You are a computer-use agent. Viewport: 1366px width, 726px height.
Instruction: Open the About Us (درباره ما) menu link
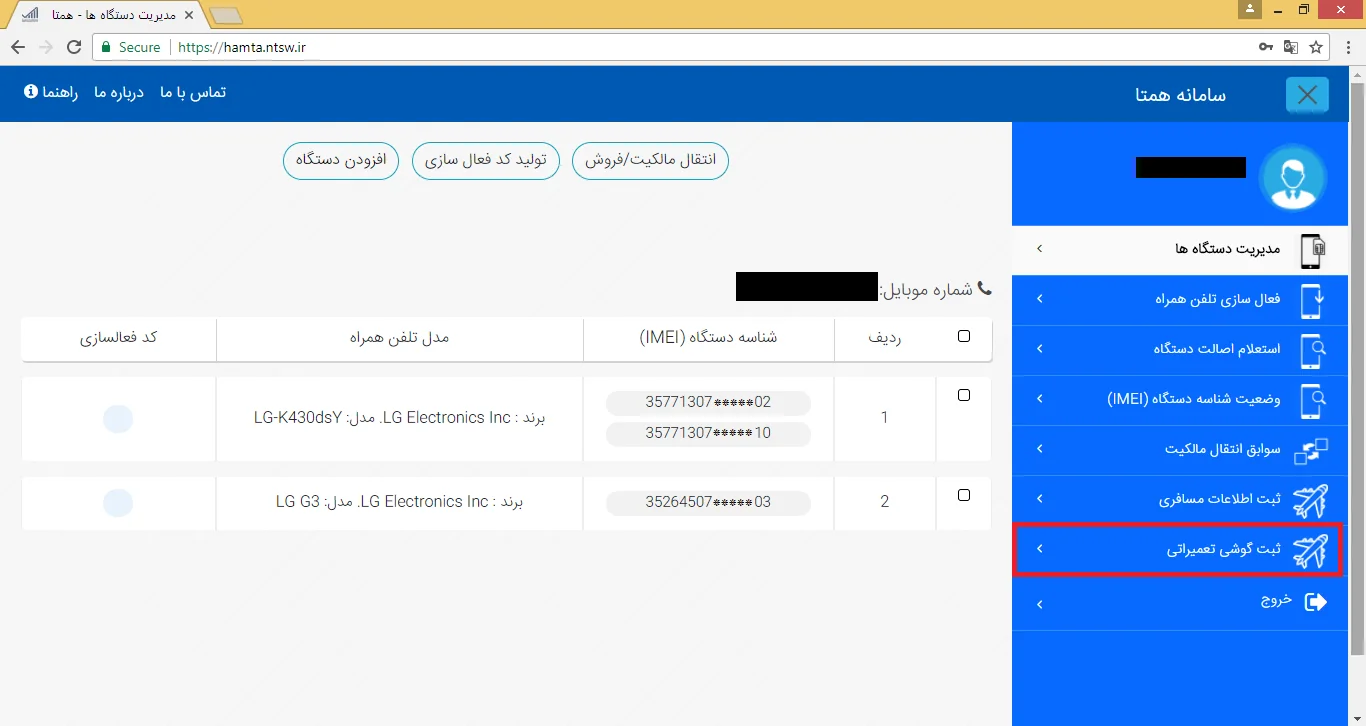pos(119,92)
